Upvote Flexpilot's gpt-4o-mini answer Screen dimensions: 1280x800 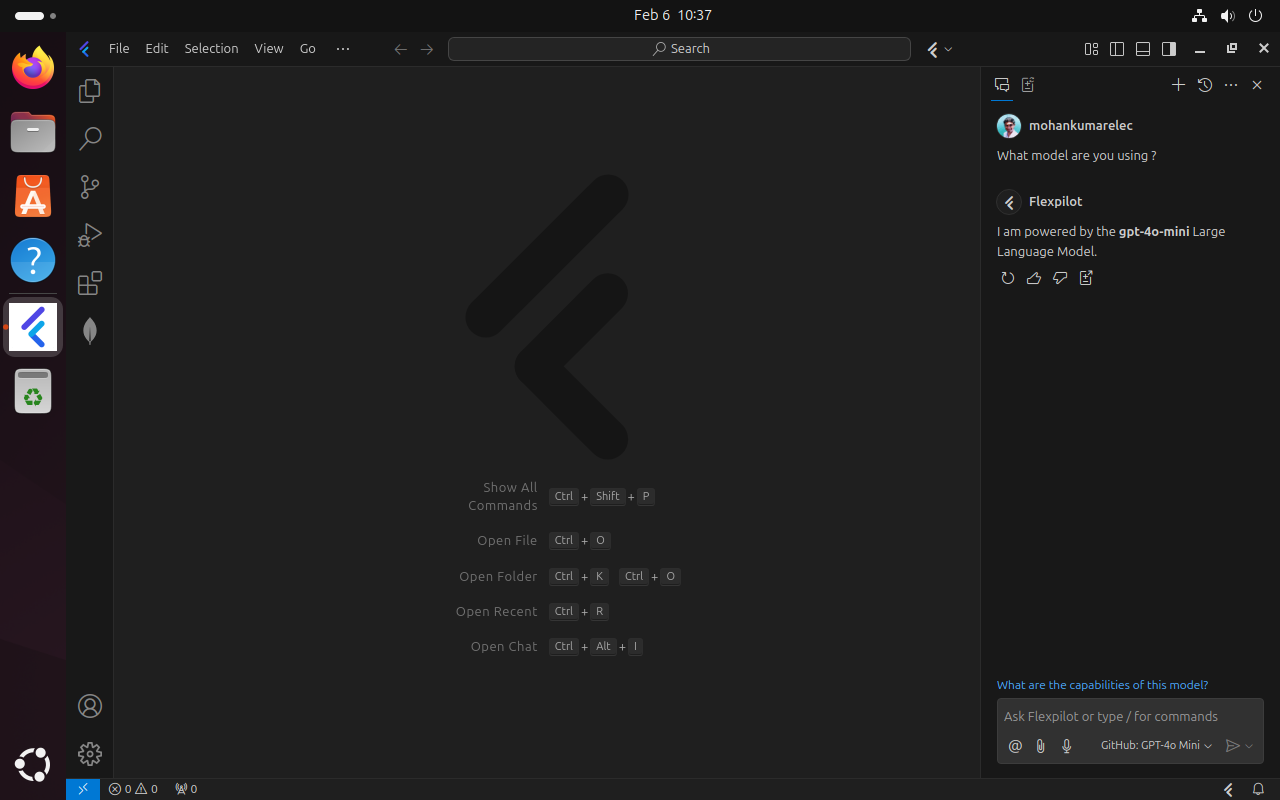point(1034,278)
